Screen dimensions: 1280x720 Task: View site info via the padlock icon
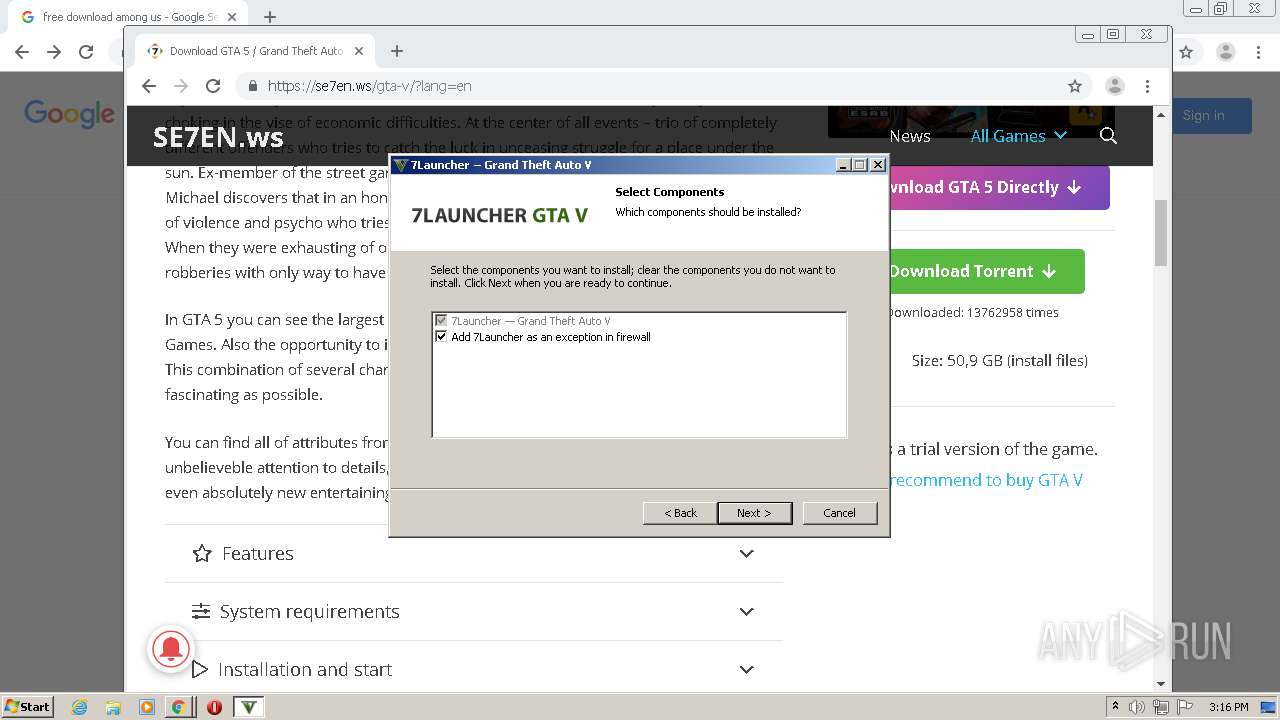coord(252,86)
